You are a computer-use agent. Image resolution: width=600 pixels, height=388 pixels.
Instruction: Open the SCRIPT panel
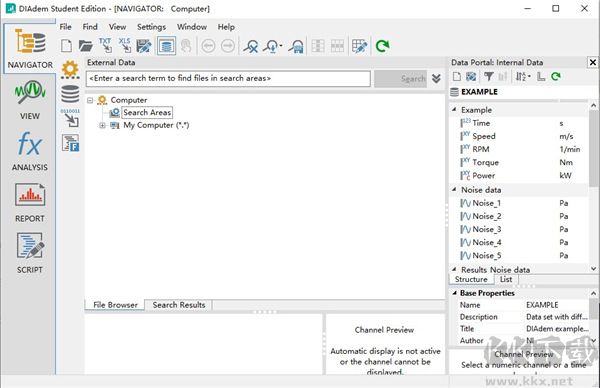(29, 253)
